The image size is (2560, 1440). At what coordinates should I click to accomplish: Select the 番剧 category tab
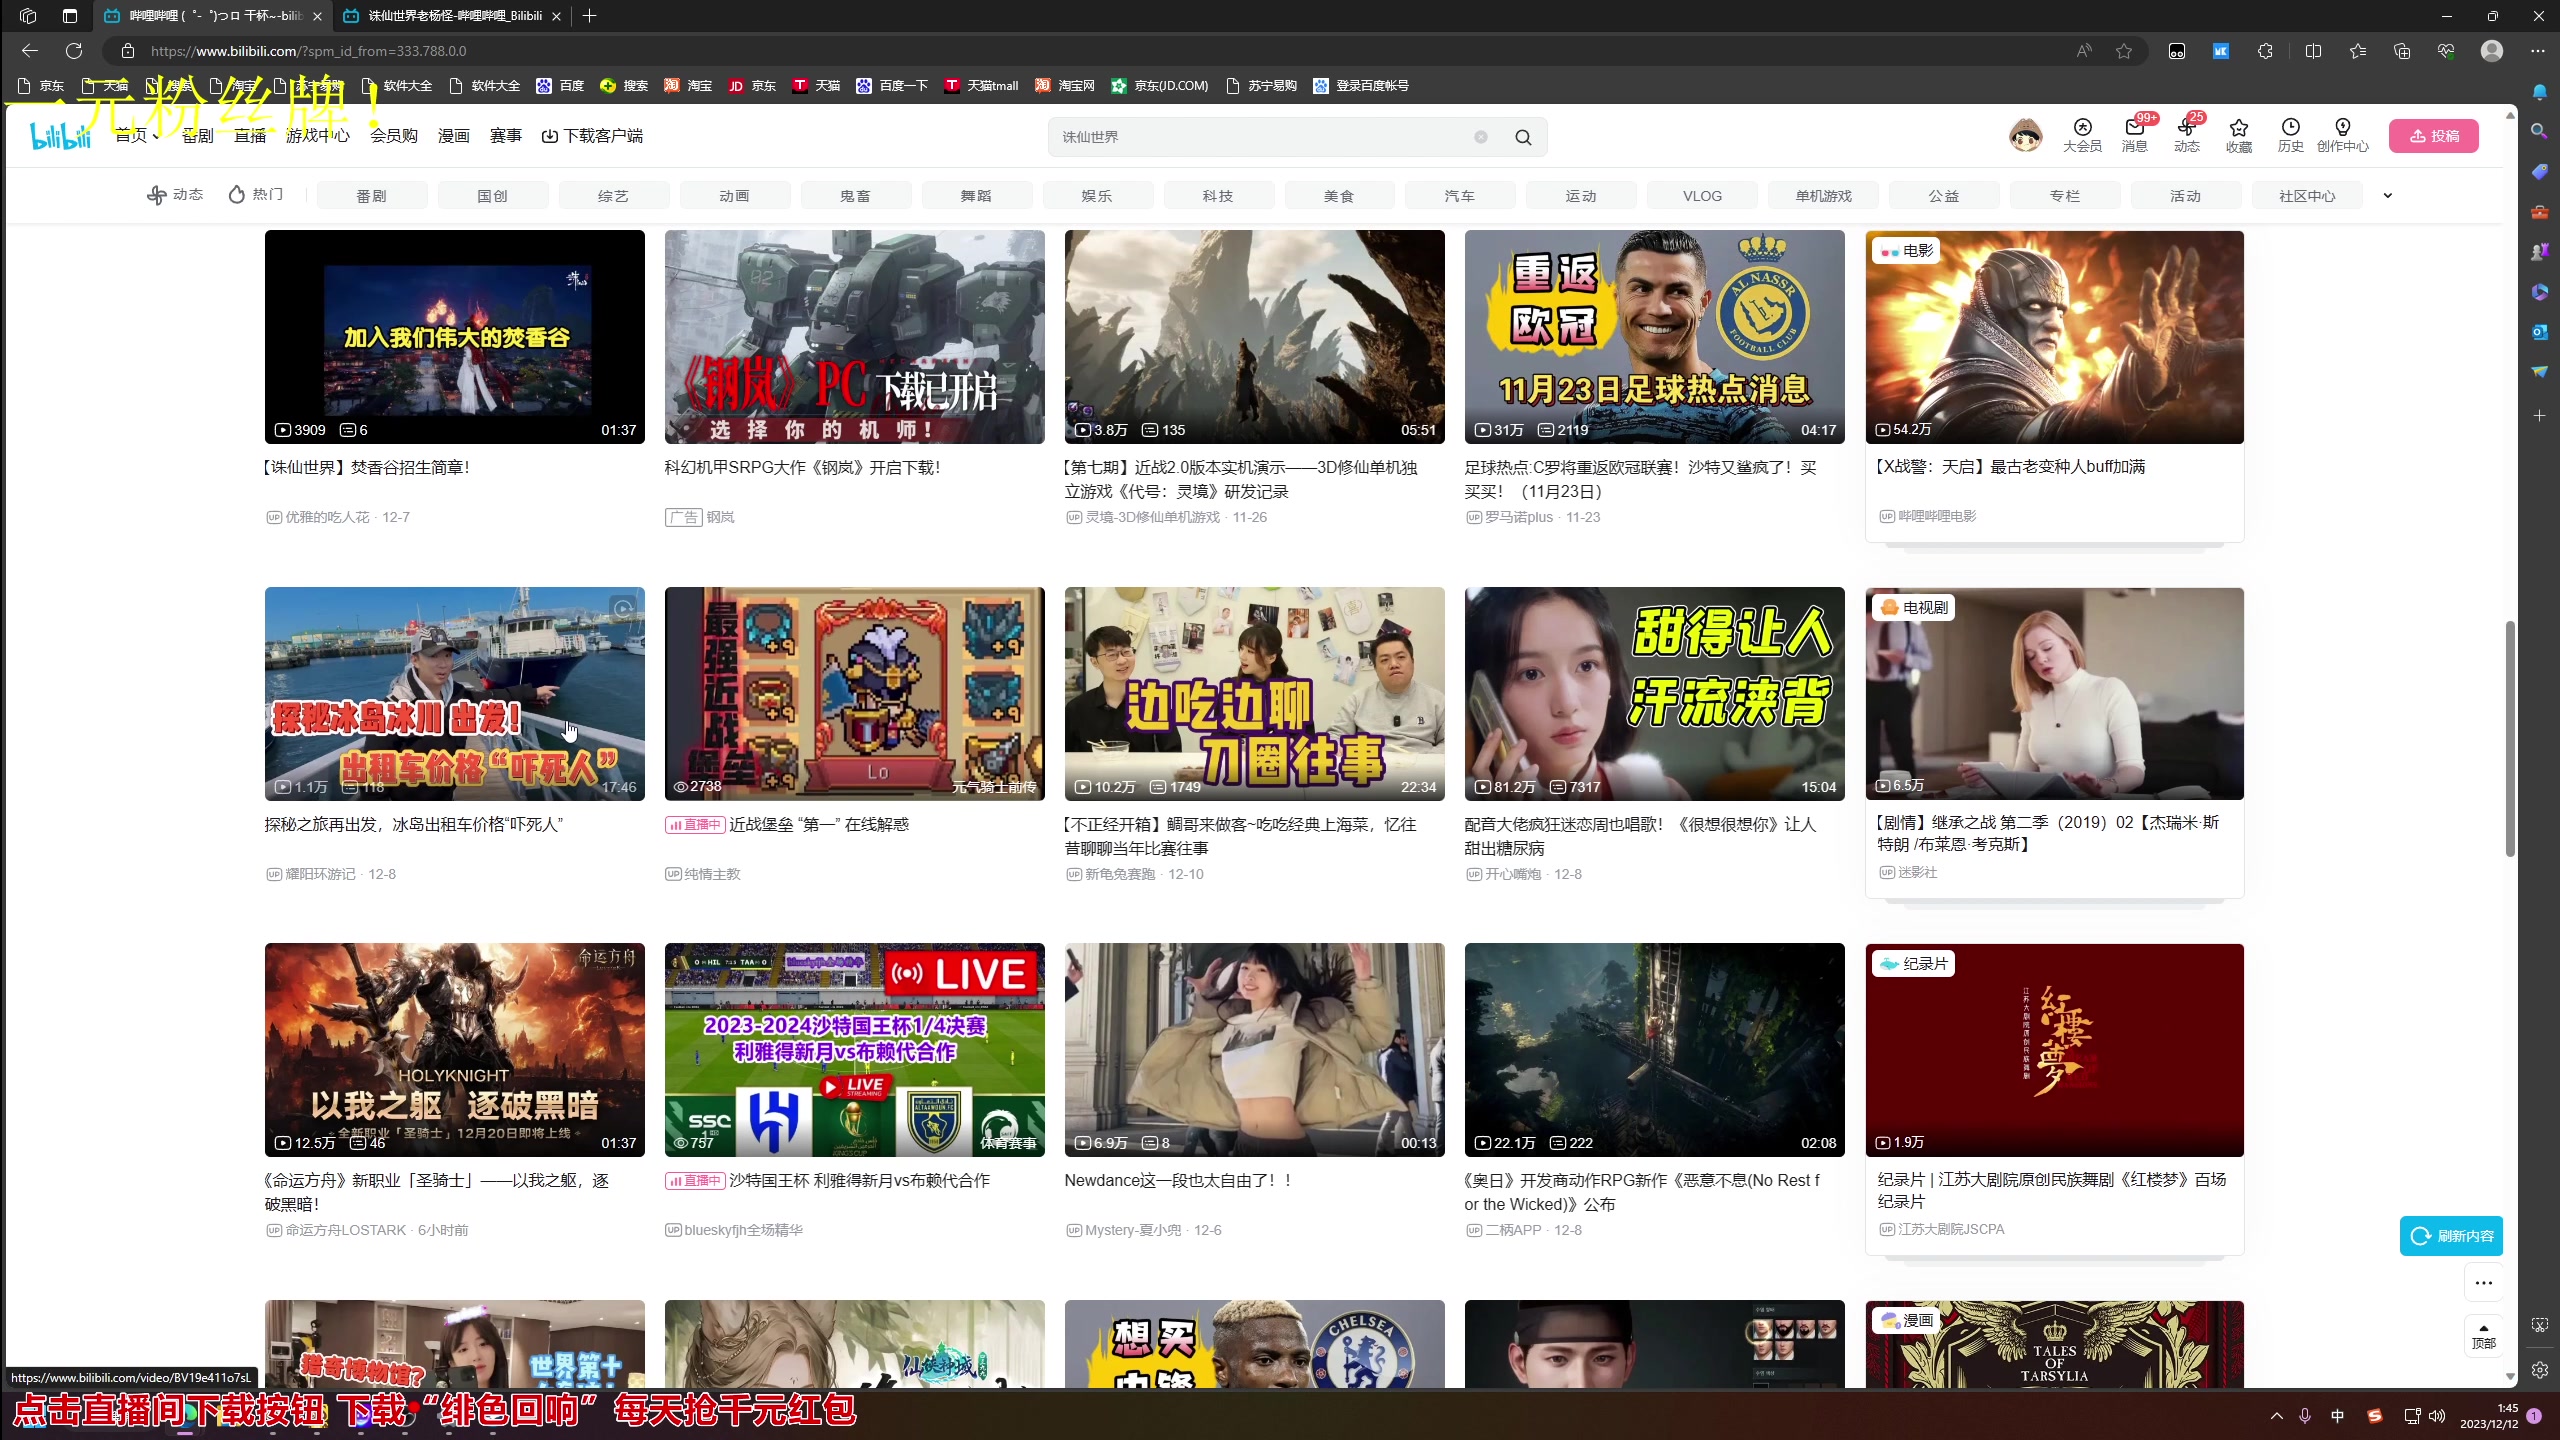tap(371, 196)
